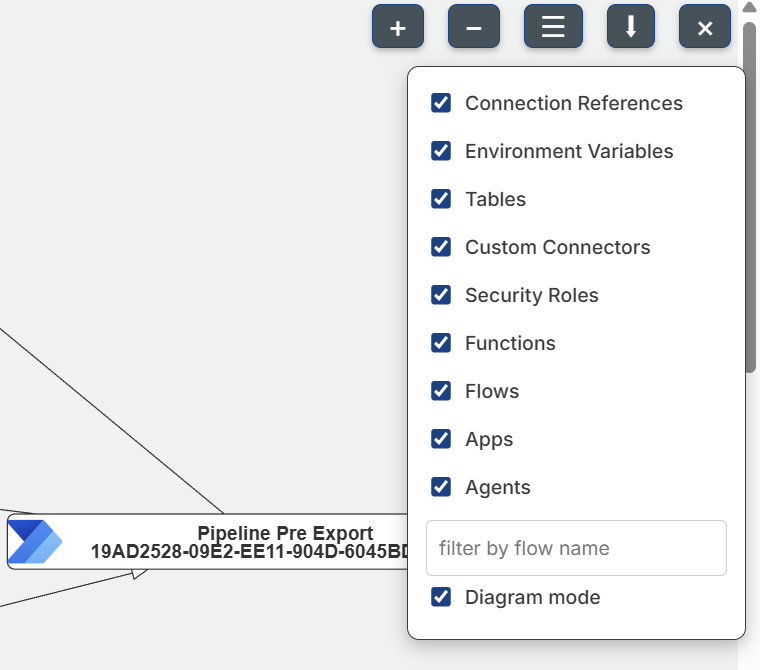Uncheck the Connection References checkbox
Viewport: 760px width, 670px height.
tap(441, 103)
